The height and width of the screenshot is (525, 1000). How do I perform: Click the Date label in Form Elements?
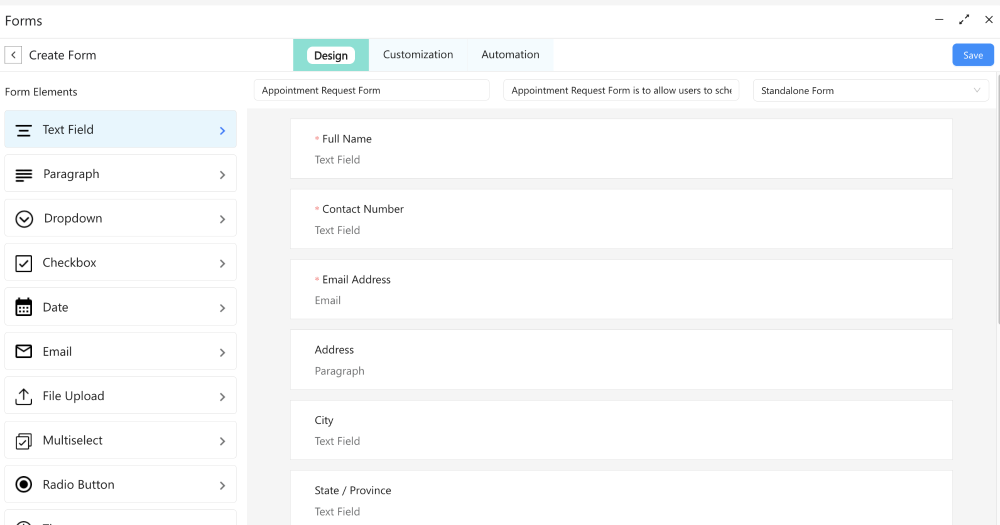55,307
